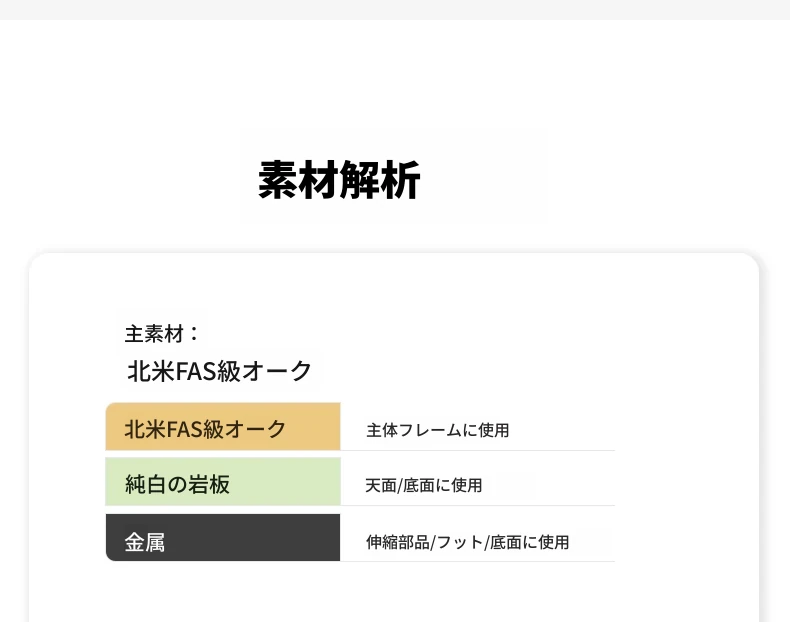The width and height of the screenshot is (790, 622).
Task: Click the 北米FAS級オーク main material title
Action: click(x=220, y=371)
